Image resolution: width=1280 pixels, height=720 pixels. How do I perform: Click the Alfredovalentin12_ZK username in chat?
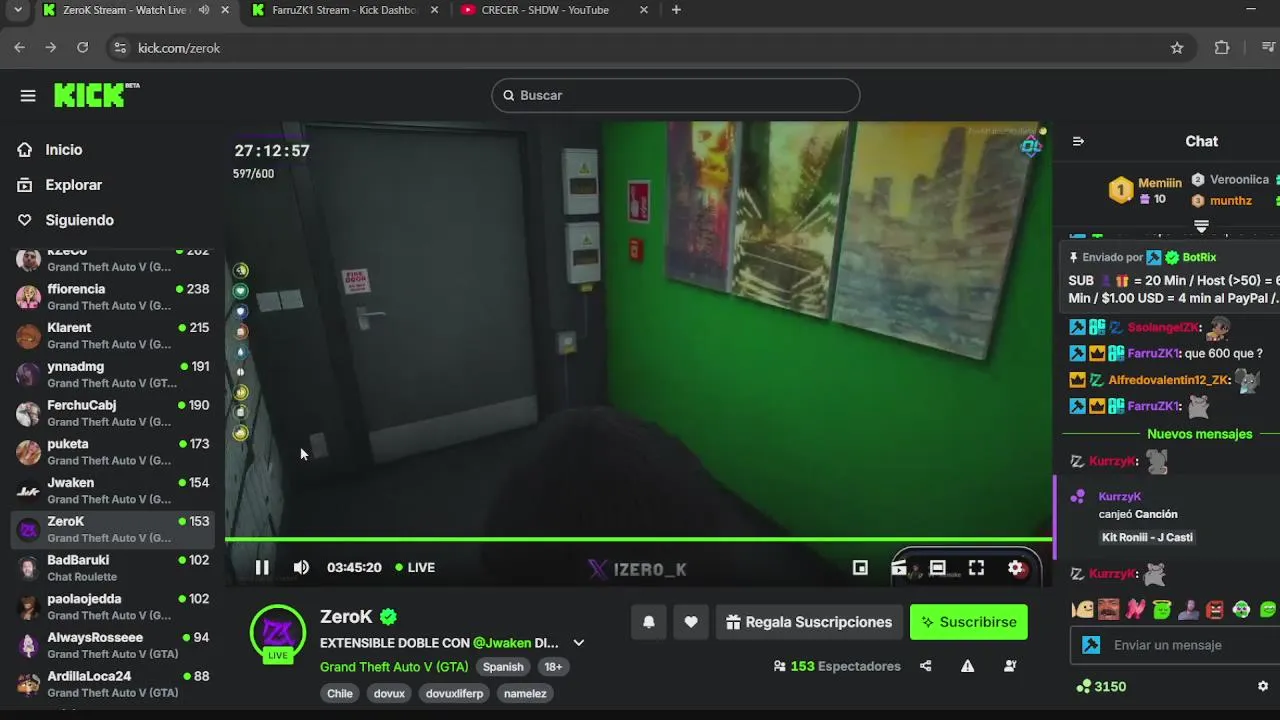coord(1168,380)
